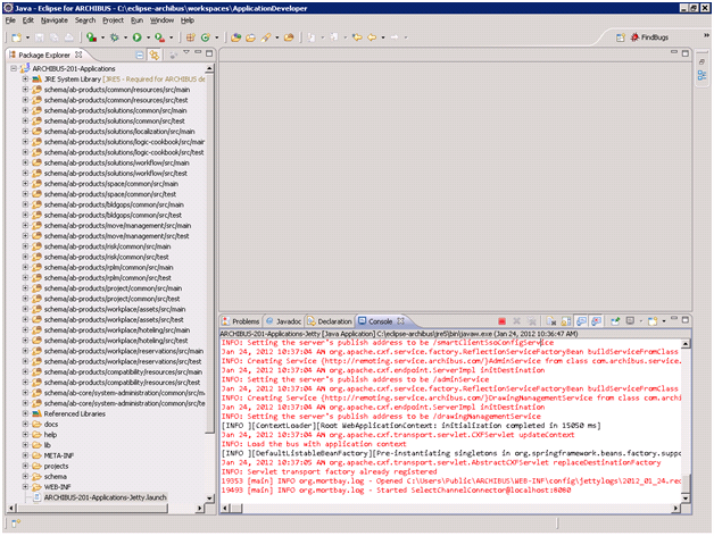Click the Forward navigation arrow icon
Image resolution: width=714 pixels, height=536 pixels.
[394, 37]
